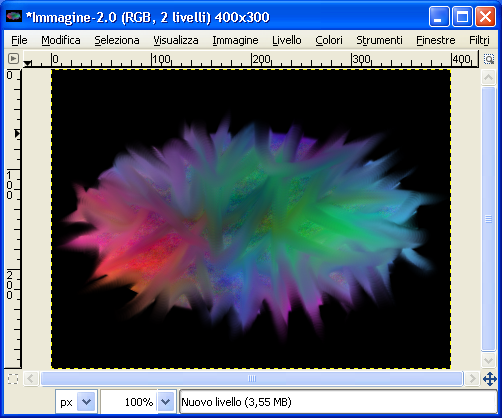The height and width of the screenshot is (418, 502).
Task: Toggle zoom-on-resize magnifier icon at top right
Action: (x=489, y=59)
